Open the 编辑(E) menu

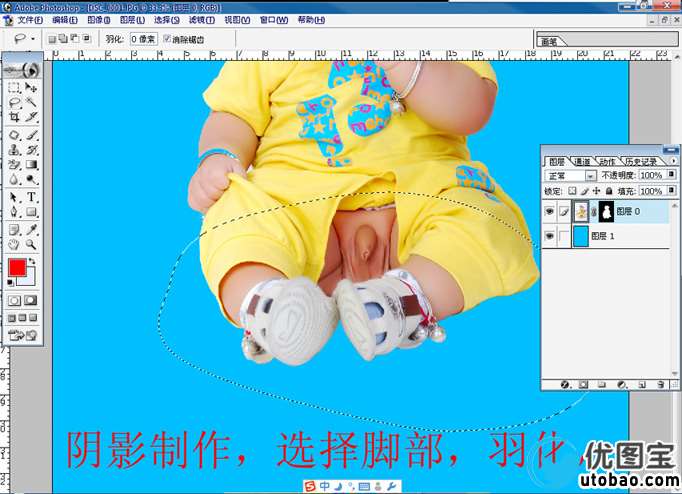pyautogui.click(x=65, y=20)
